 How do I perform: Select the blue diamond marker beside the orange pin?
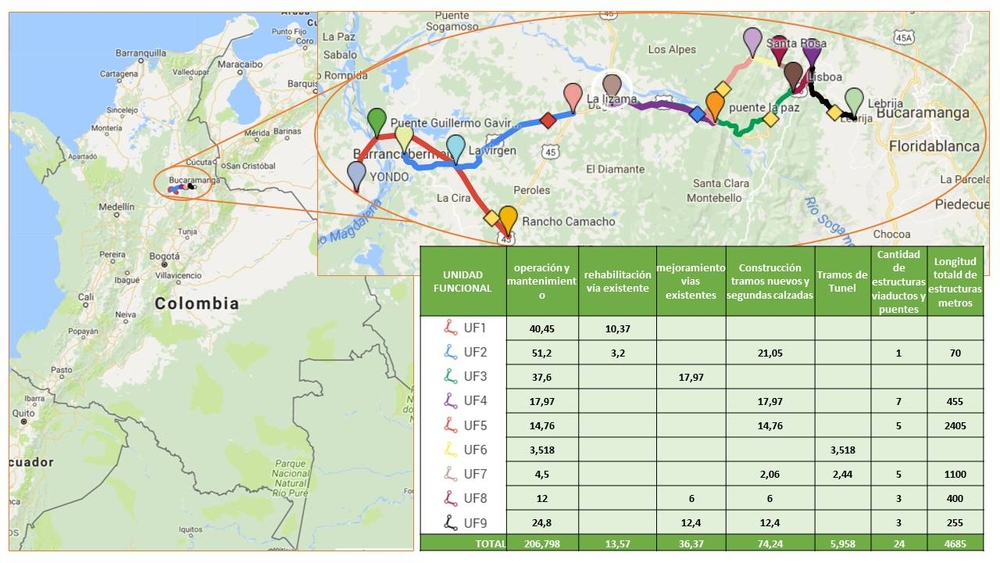point(698,115)
